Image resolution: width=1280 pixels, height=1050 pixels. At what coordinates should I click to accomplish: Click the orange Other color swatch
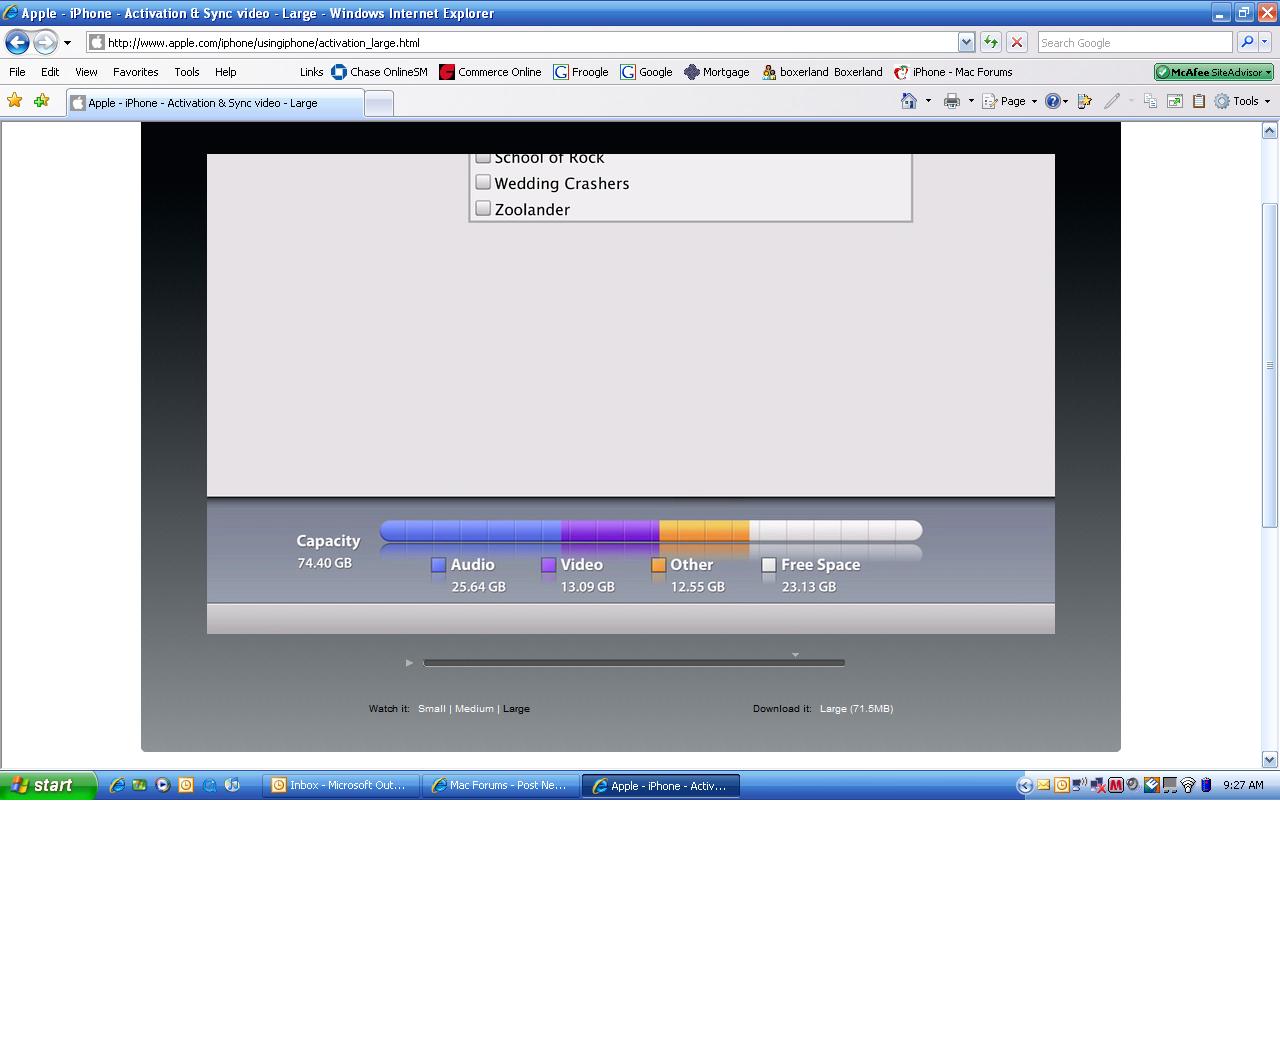coord(658,565)
